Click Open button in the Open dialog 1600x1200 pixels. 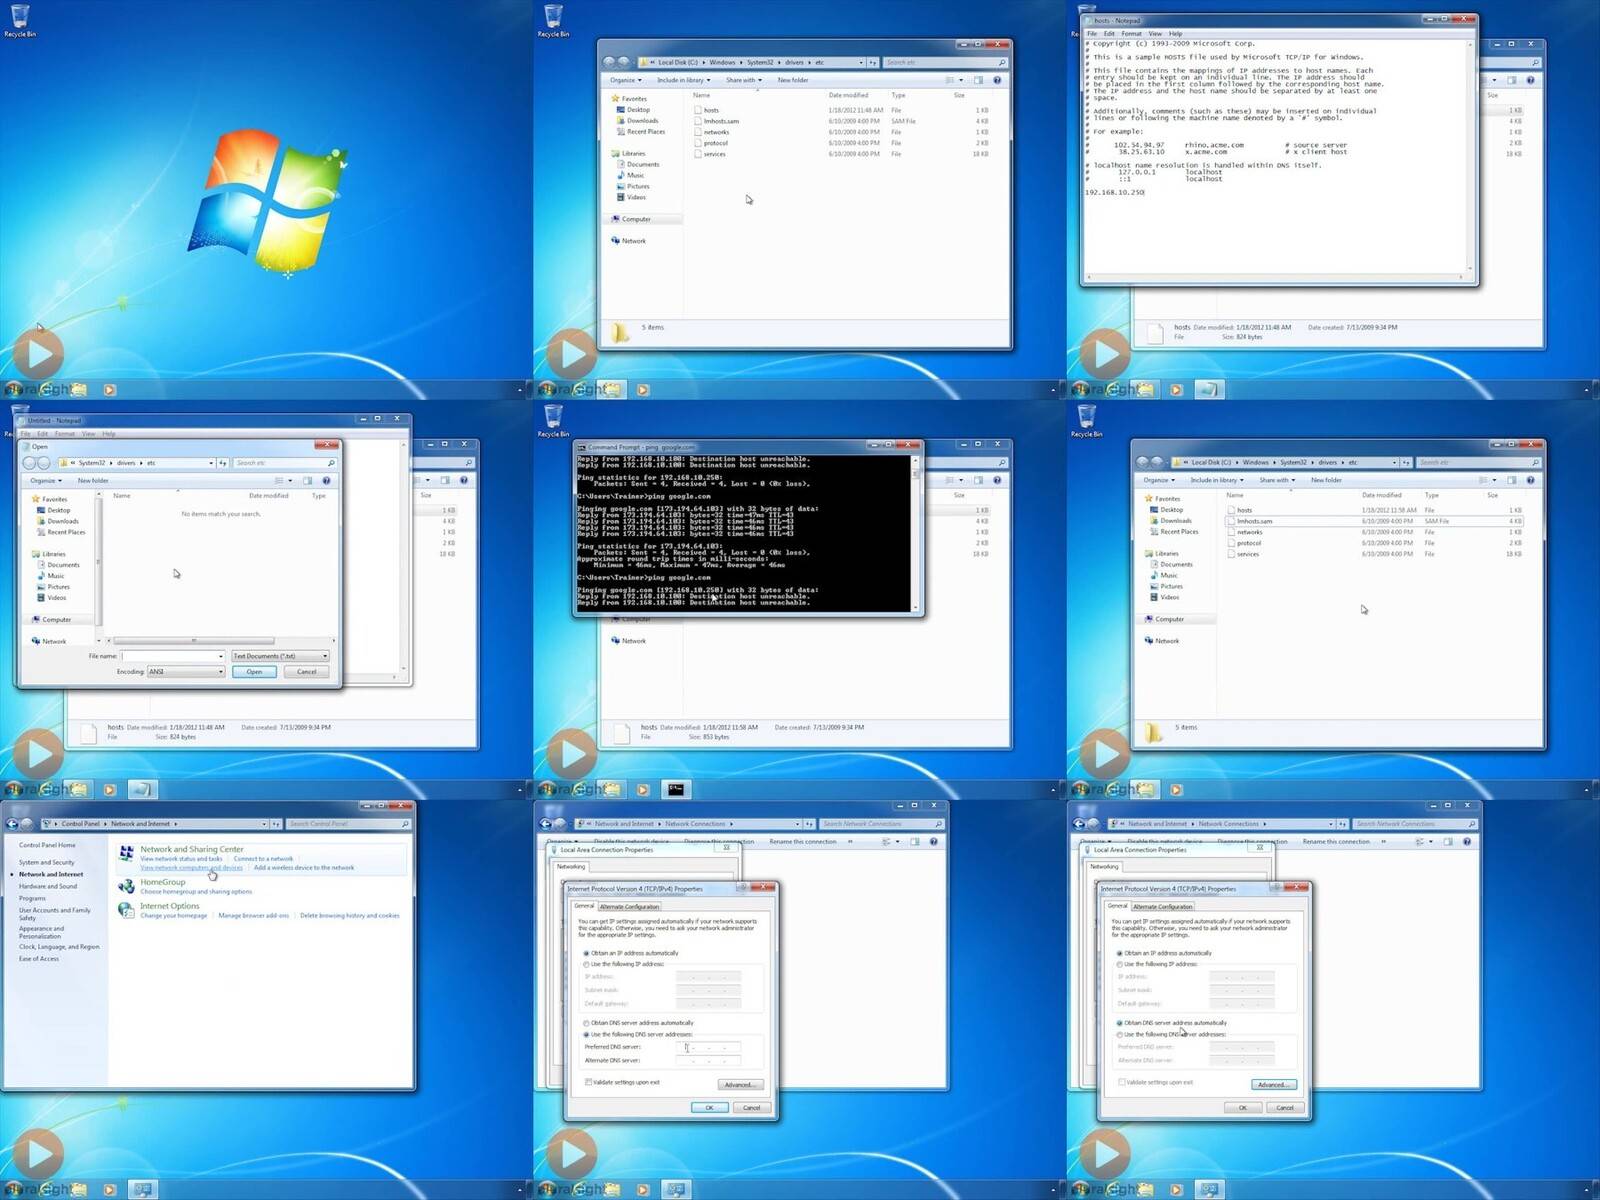tap(254, 672)
